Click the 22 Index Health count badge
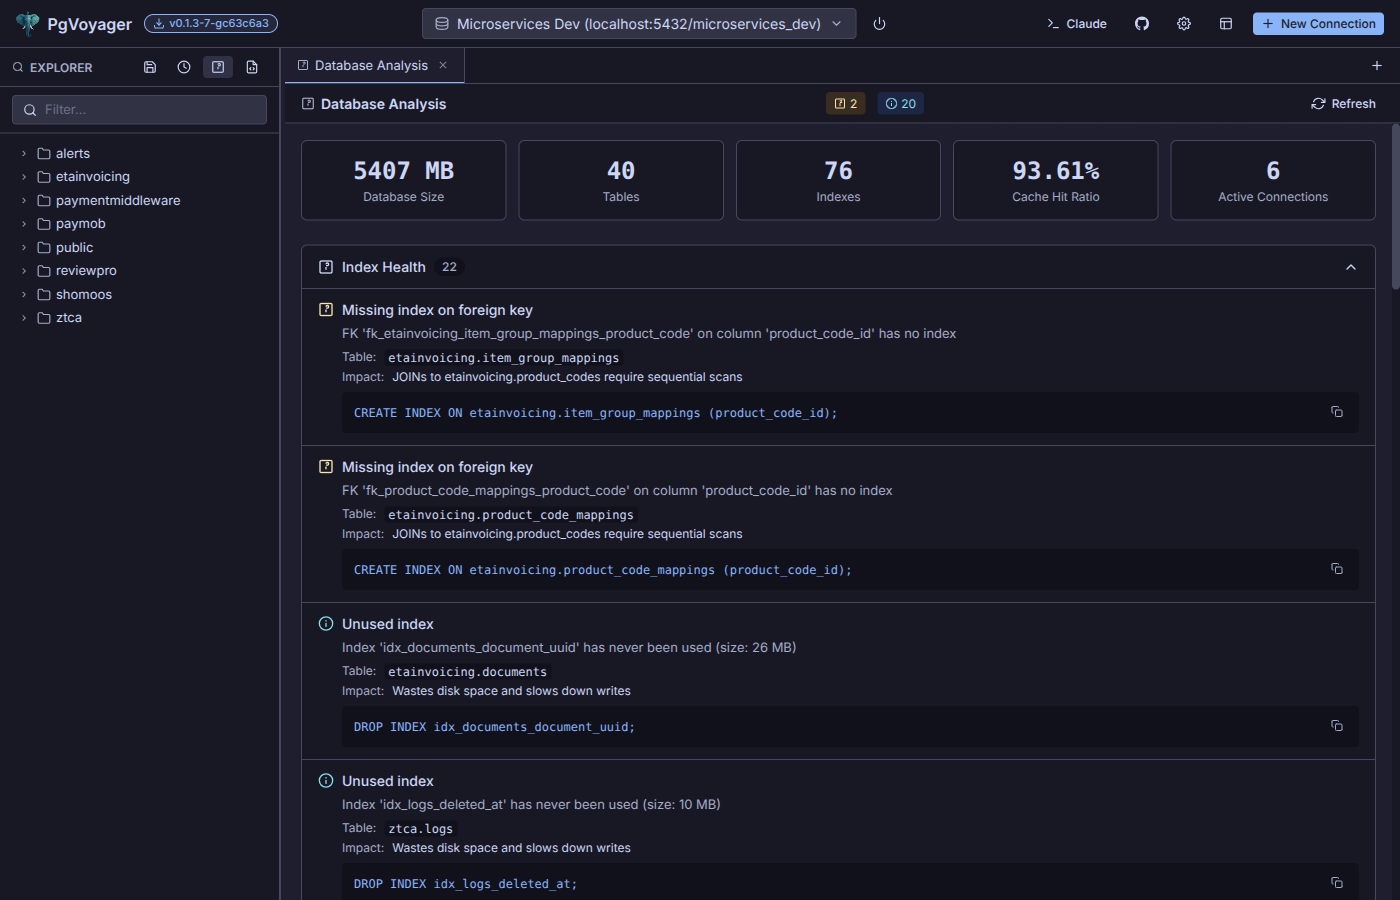1400x900 pixels. (449, 267)
